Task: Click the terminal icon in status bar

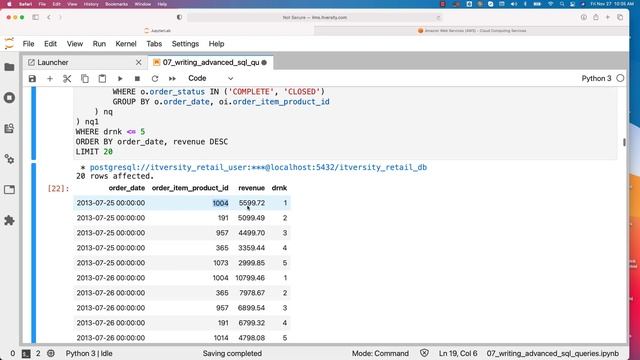Action: click(x=26, y=353)
